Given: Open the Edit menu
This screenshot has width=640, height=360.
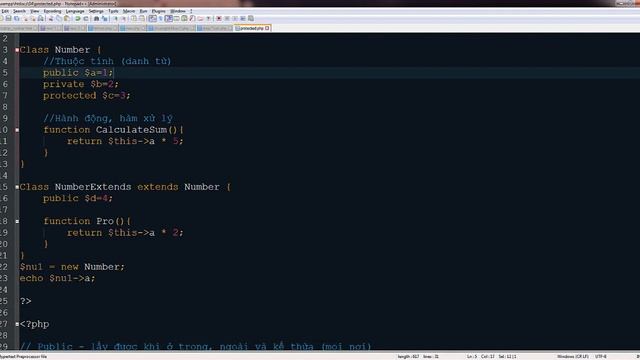Looking at the screenshot, I should [x=5, y=11].
